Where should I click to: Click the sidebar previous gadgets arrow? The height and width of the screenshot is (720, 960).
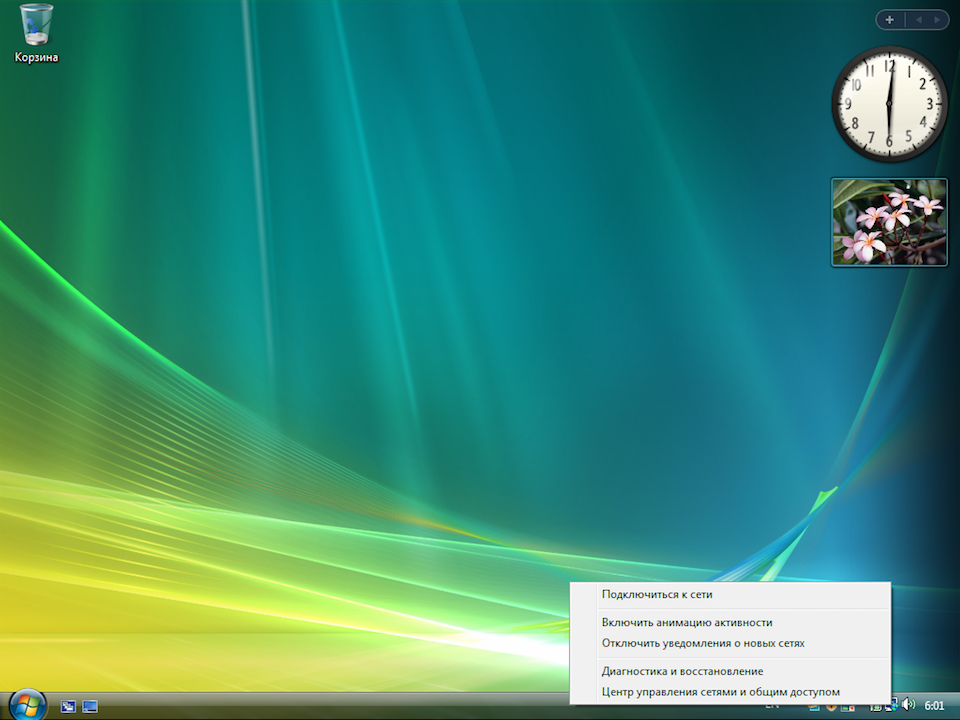click(x=918, y=20)
